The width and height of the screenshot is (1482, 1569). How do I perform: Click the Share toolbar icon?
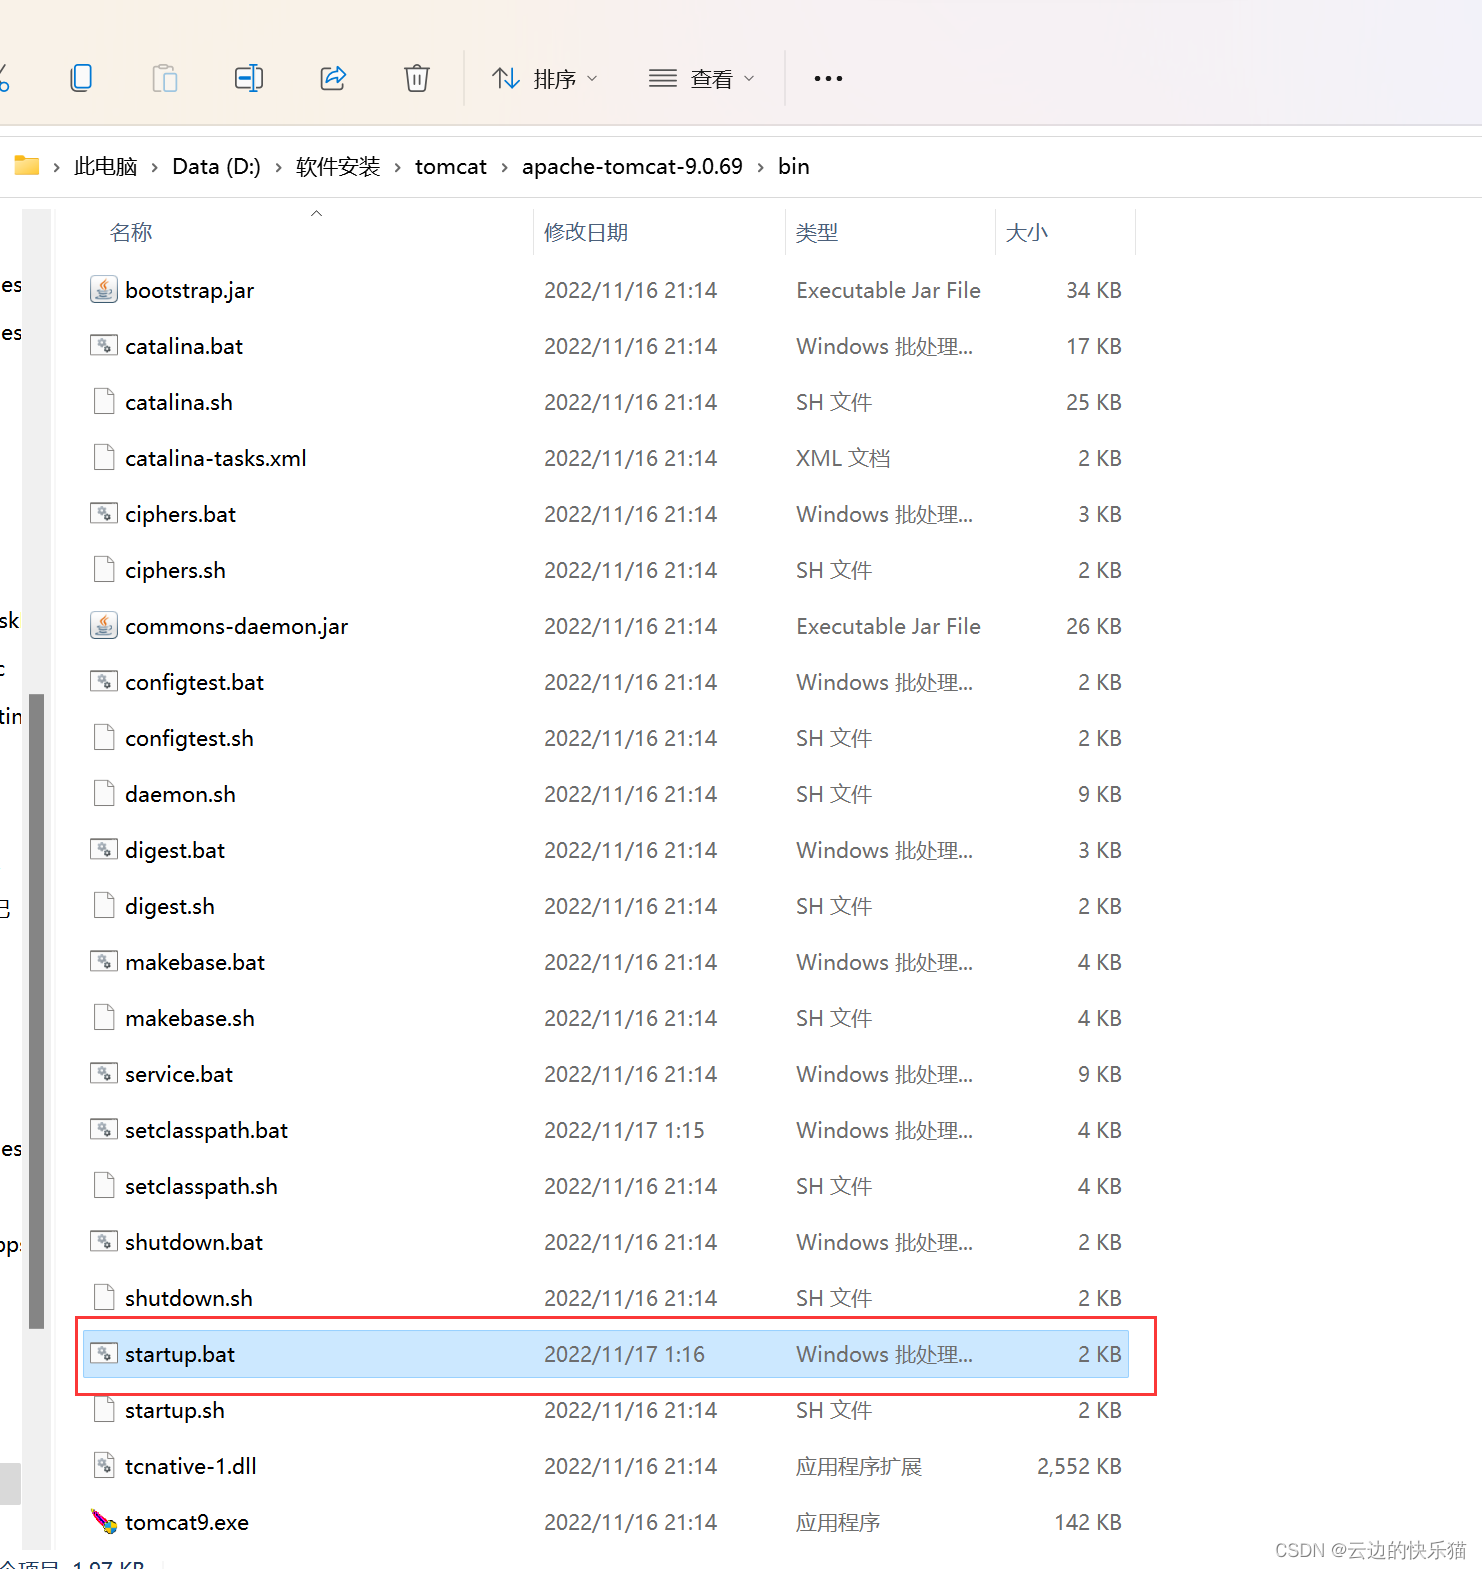click(x=333, y=78)
